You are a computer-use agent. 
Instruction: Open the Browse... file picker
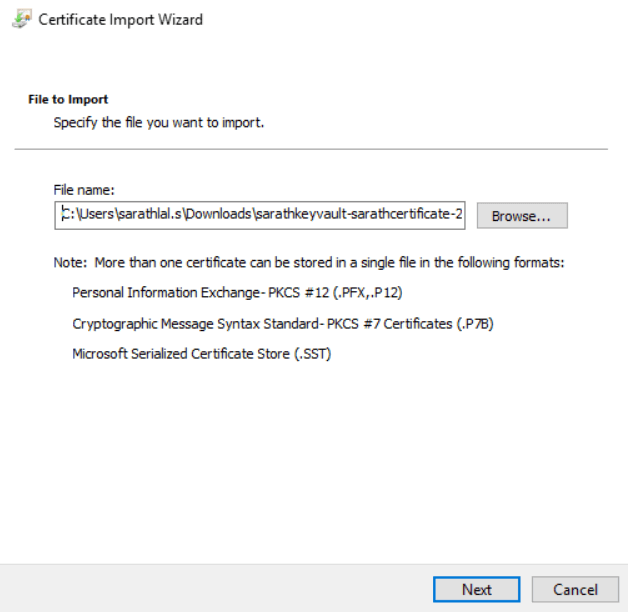(x=522, y=215)
